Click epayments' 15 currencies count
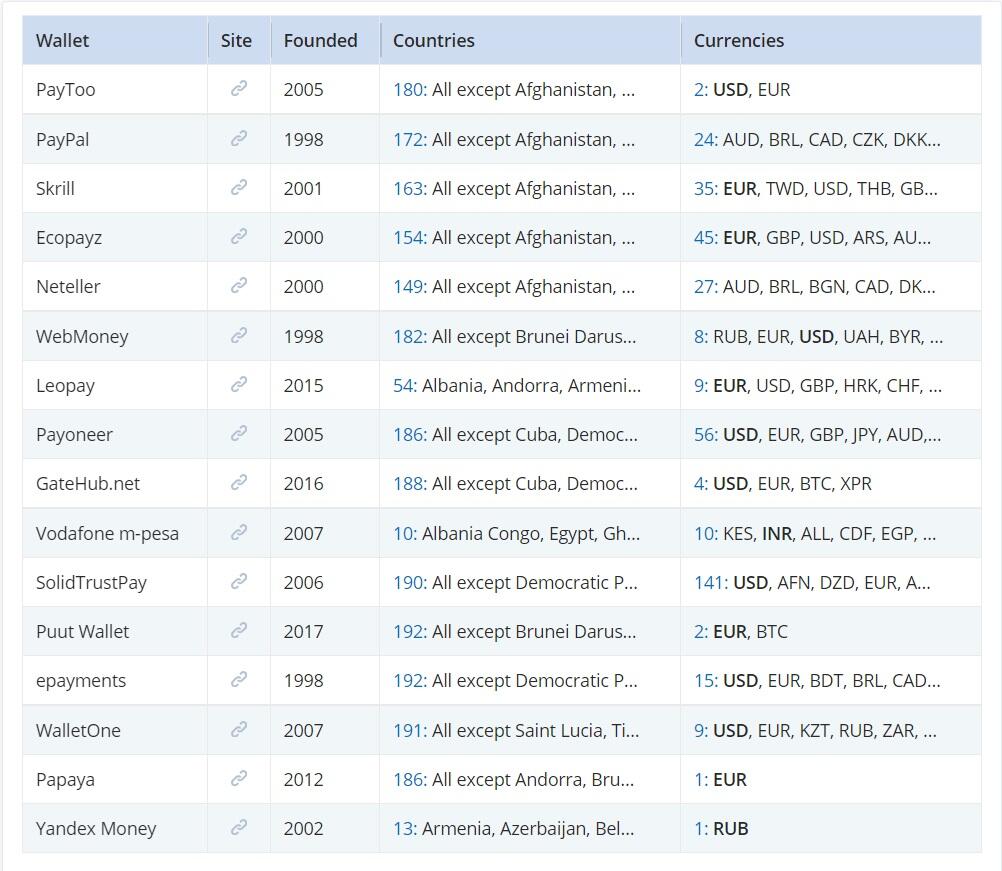Image resolution: width=1002 pixels, height=871 pixels. click(x=705, y=681)
